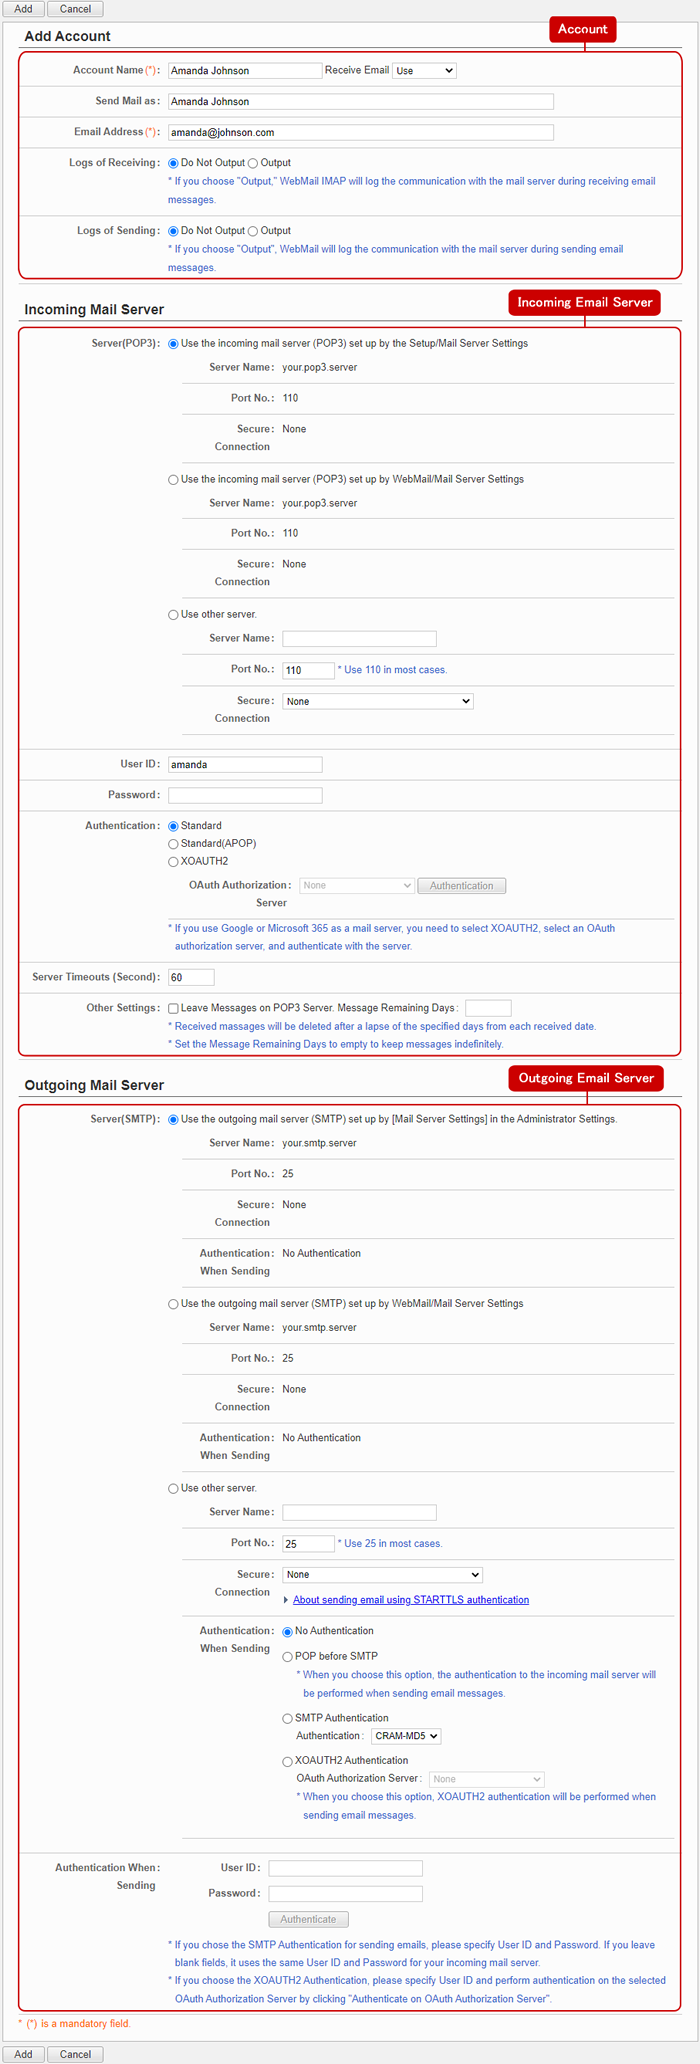Screen dimensions: 700x2064
Task: Click the bottom Cancel button
Action: (x=75, y=2054)
